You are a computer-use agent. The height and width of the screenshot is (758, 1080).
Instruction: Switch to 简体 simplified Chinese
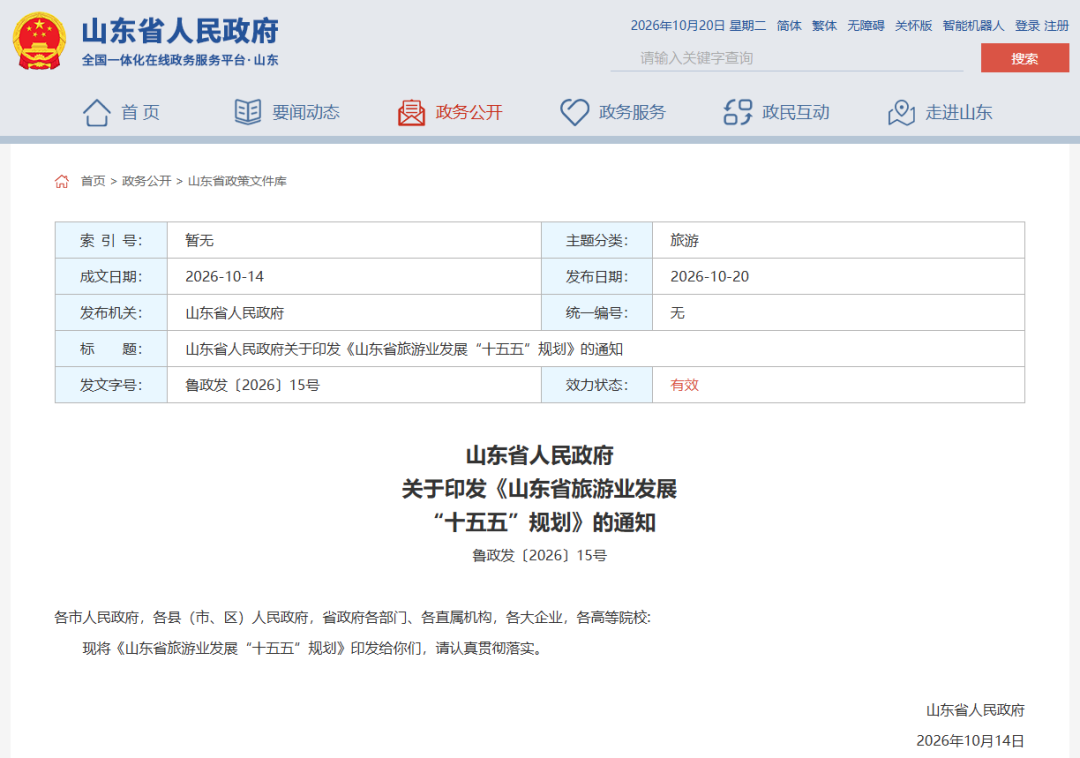coord(789,25)
